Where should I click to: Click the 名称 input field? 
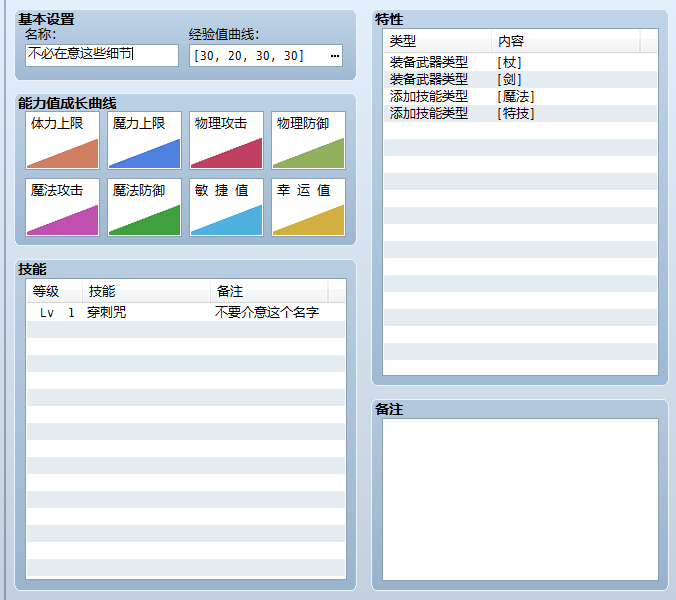click(102, 55)
